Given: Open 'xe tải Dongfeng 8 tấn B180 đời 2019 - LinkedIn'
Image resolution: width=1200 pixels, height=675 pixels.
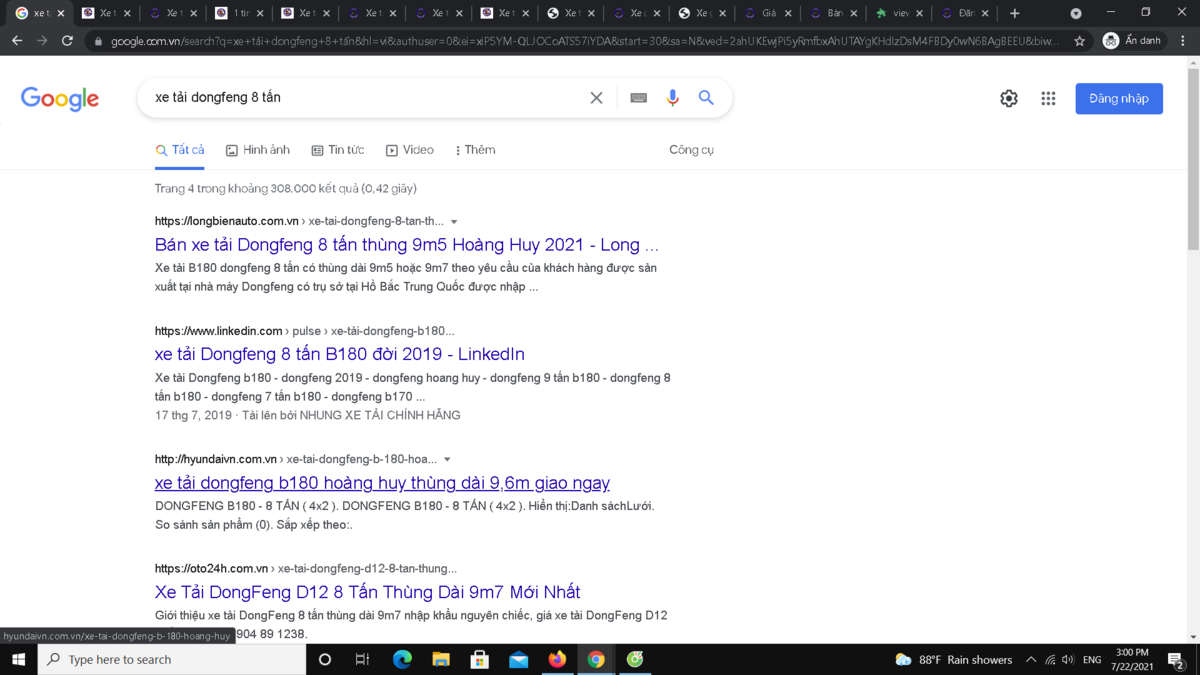Looking at the screenshot, I should click(340, 354).
